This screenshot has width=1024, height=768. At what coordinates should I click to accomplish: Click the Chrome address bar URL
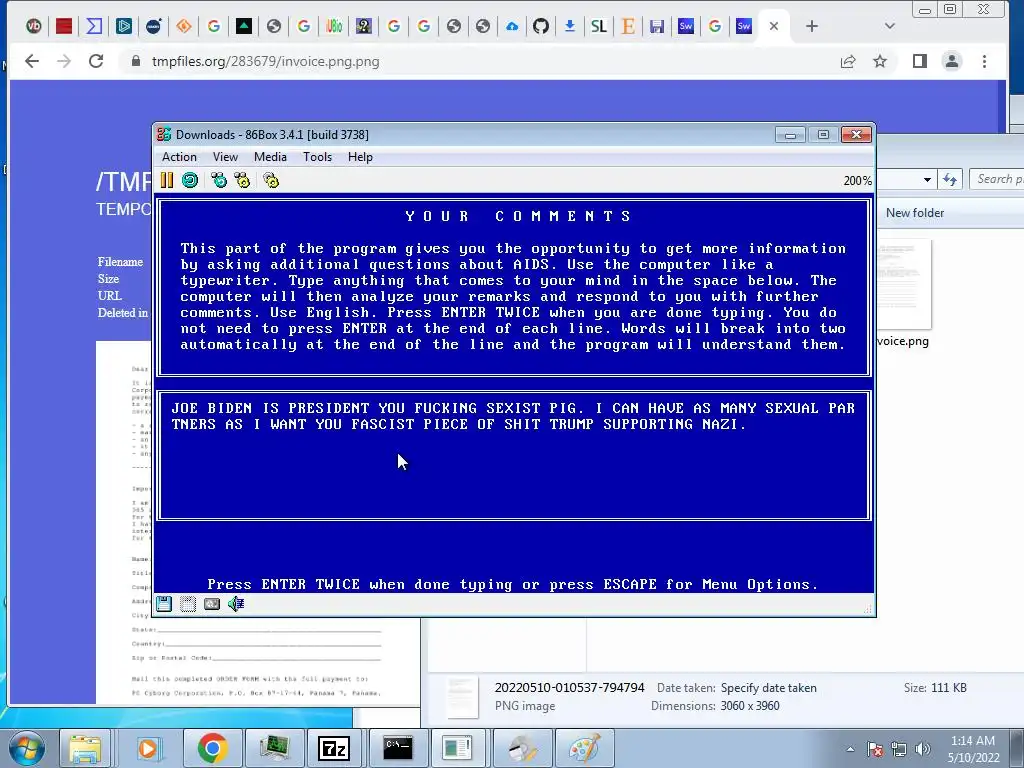(265, 61)
